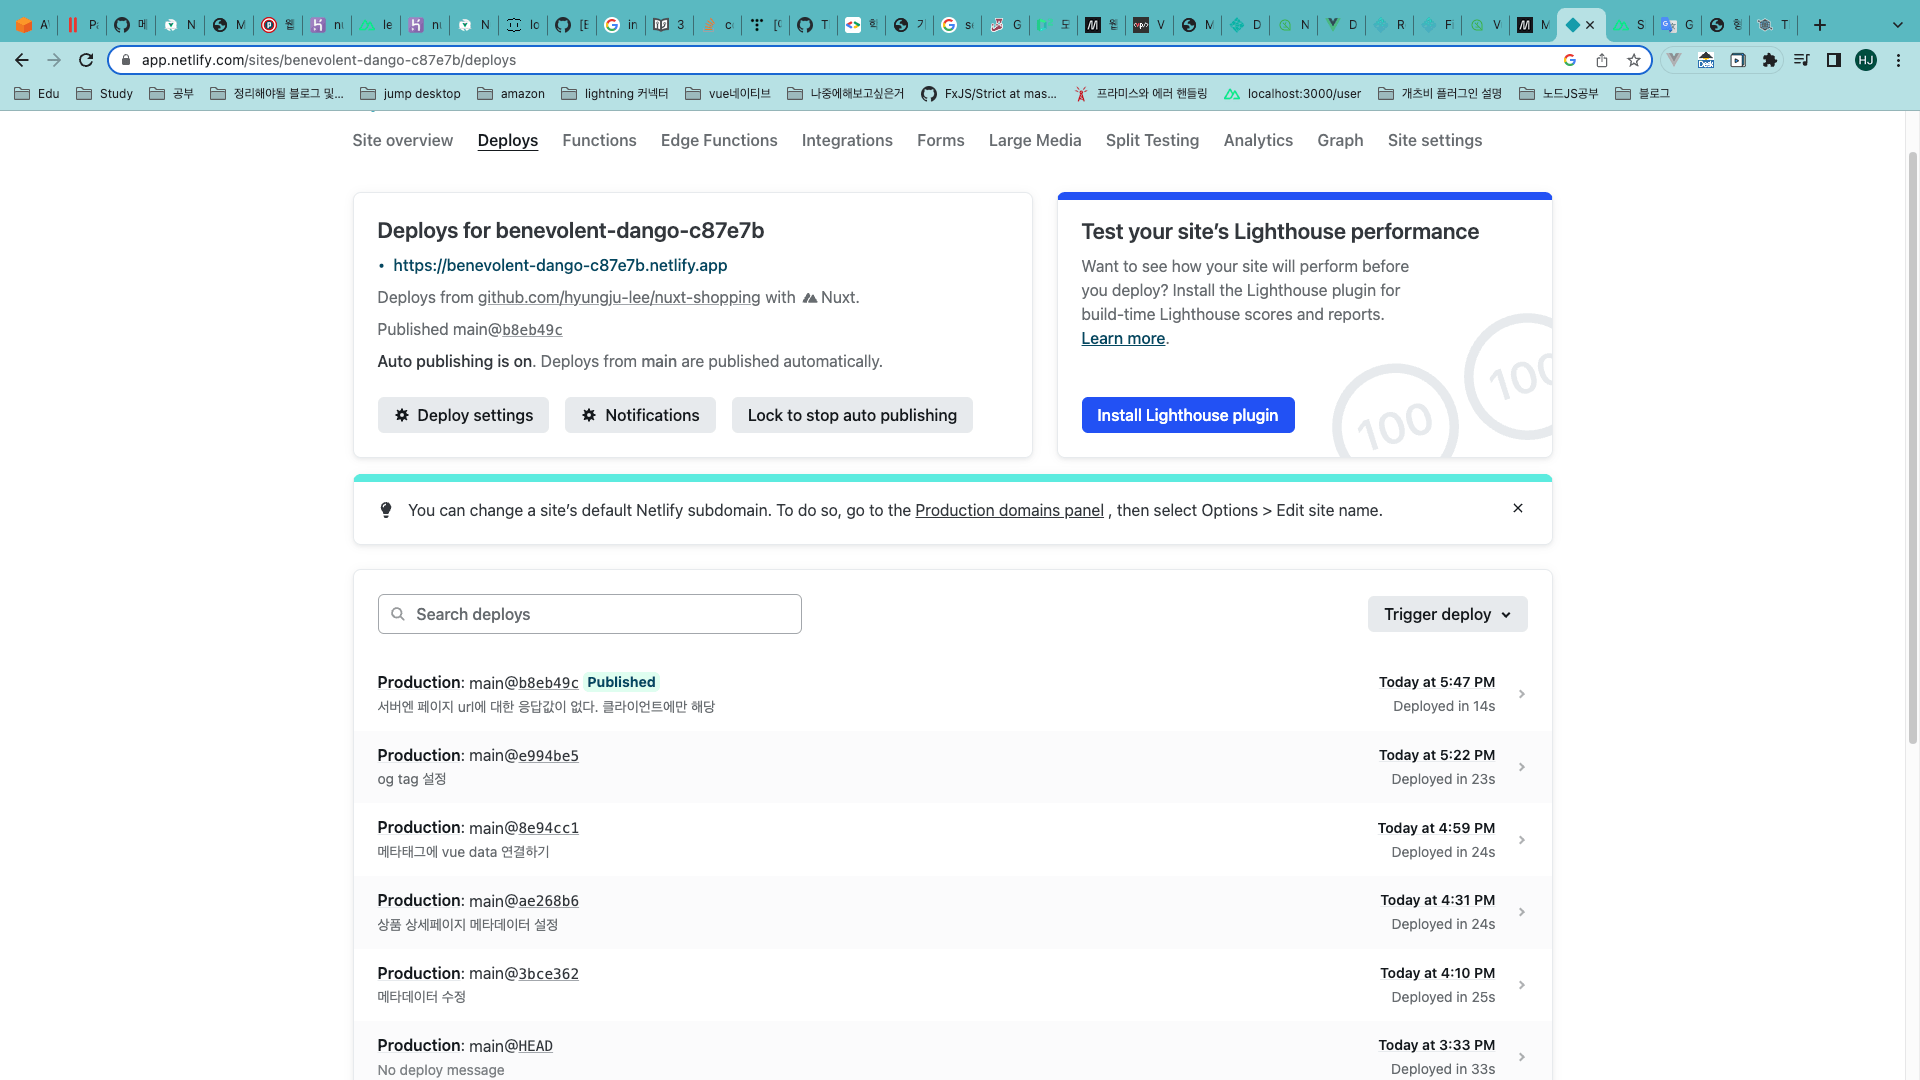Open the 노드JS공부 bookmarks folder
The height and width of the screenshot is (1080, 1920).
(x=1558, y=94)
